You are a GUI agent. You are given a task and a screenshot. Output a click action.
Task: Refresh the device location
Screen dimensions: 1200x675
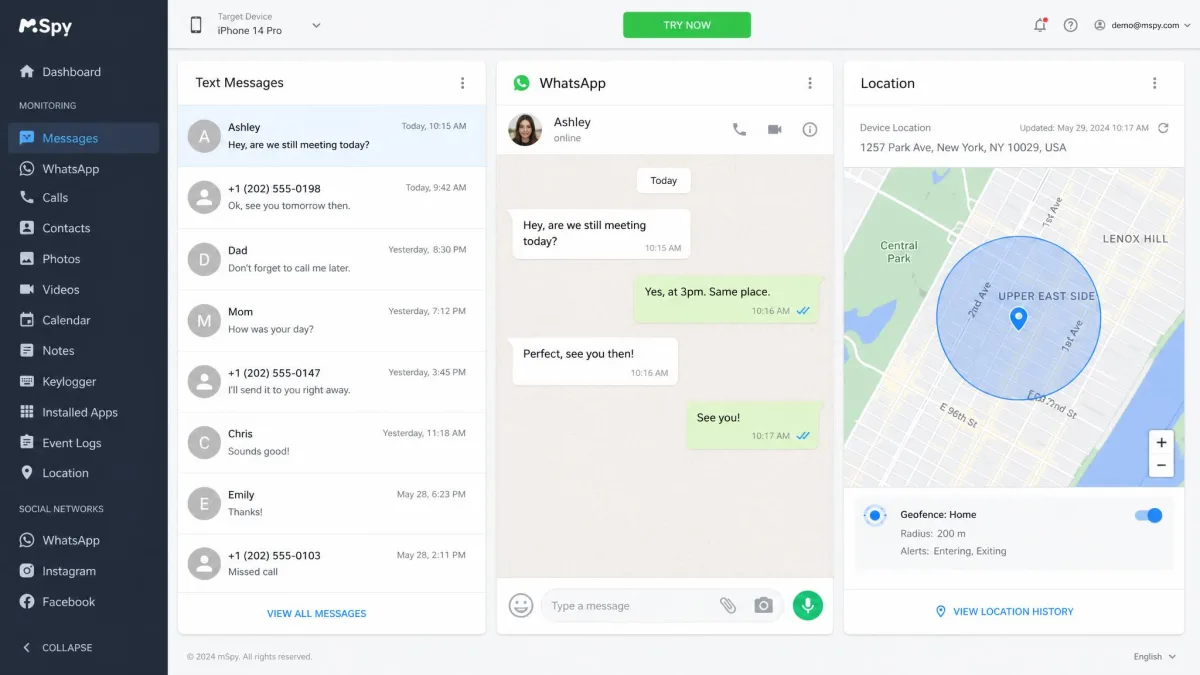pyautogui.click(x=1163, y=128)
